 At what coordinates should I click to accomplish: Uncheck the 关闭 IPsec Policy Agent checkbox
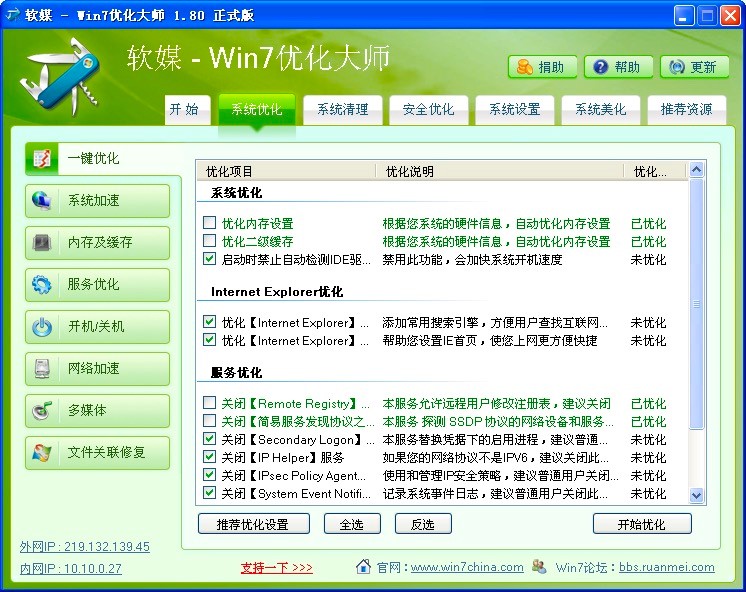coord(209,474)
